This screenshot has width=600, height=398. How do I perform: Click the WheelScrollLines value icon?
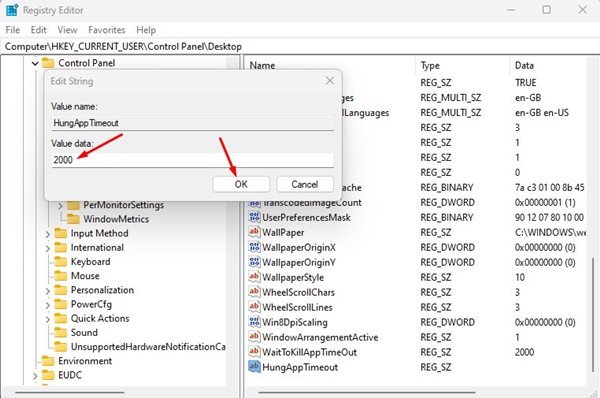(254, 307)
